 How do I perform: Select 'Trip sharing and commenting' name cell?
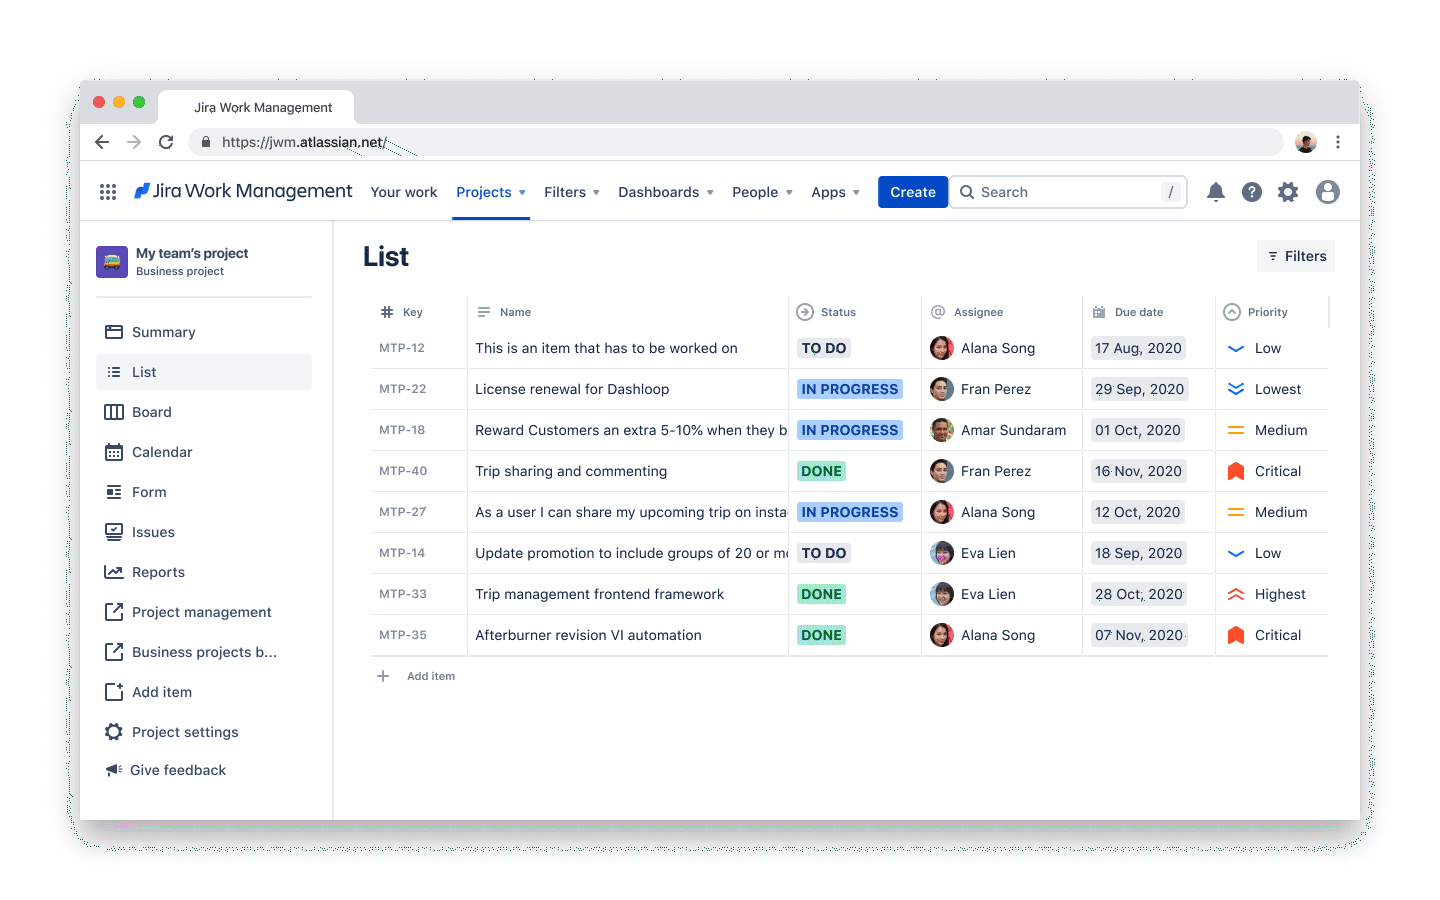coord(628,471)
